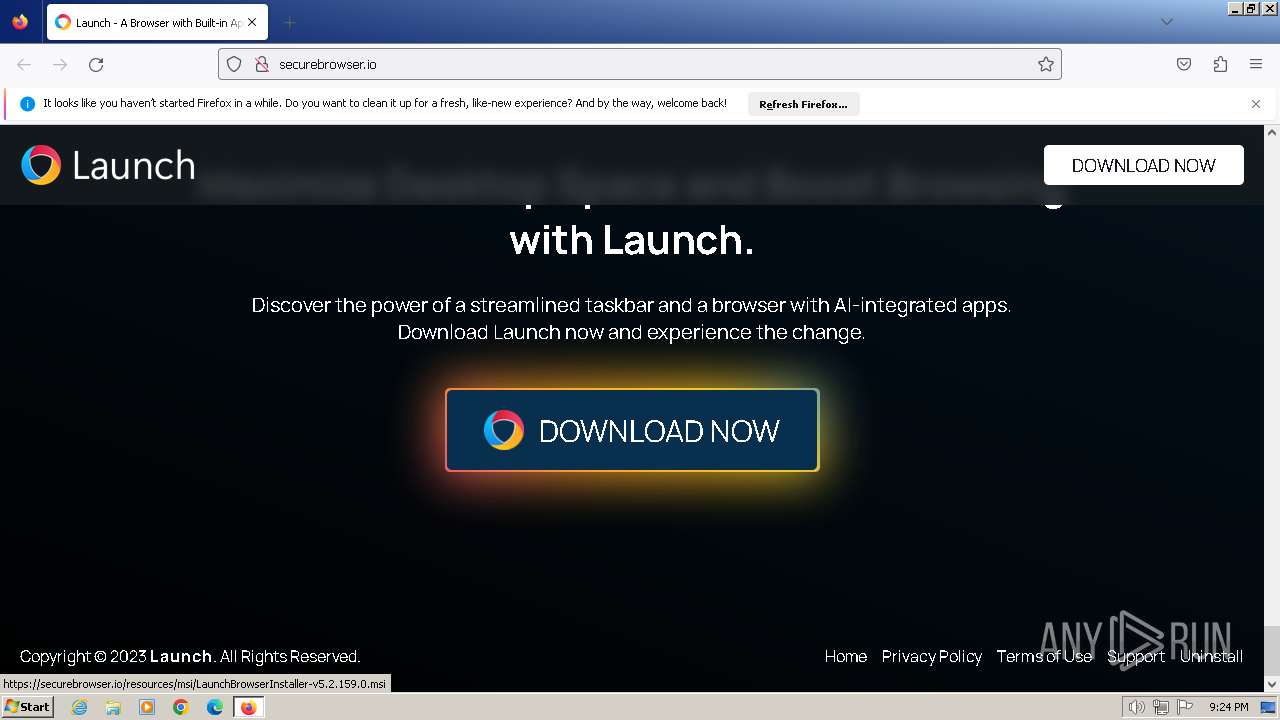Viewport: 1280px width, 720px height.
Task: Open the Home footer link
Action: 846,656
